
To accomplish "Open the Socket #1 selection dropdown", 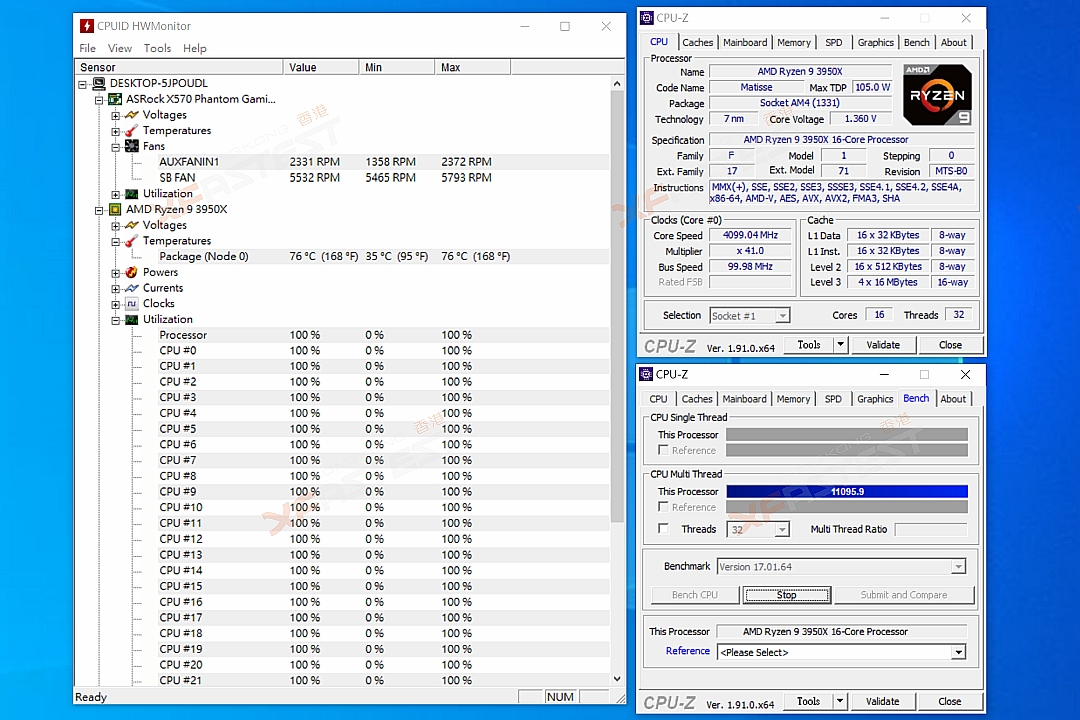I will 782,316.
